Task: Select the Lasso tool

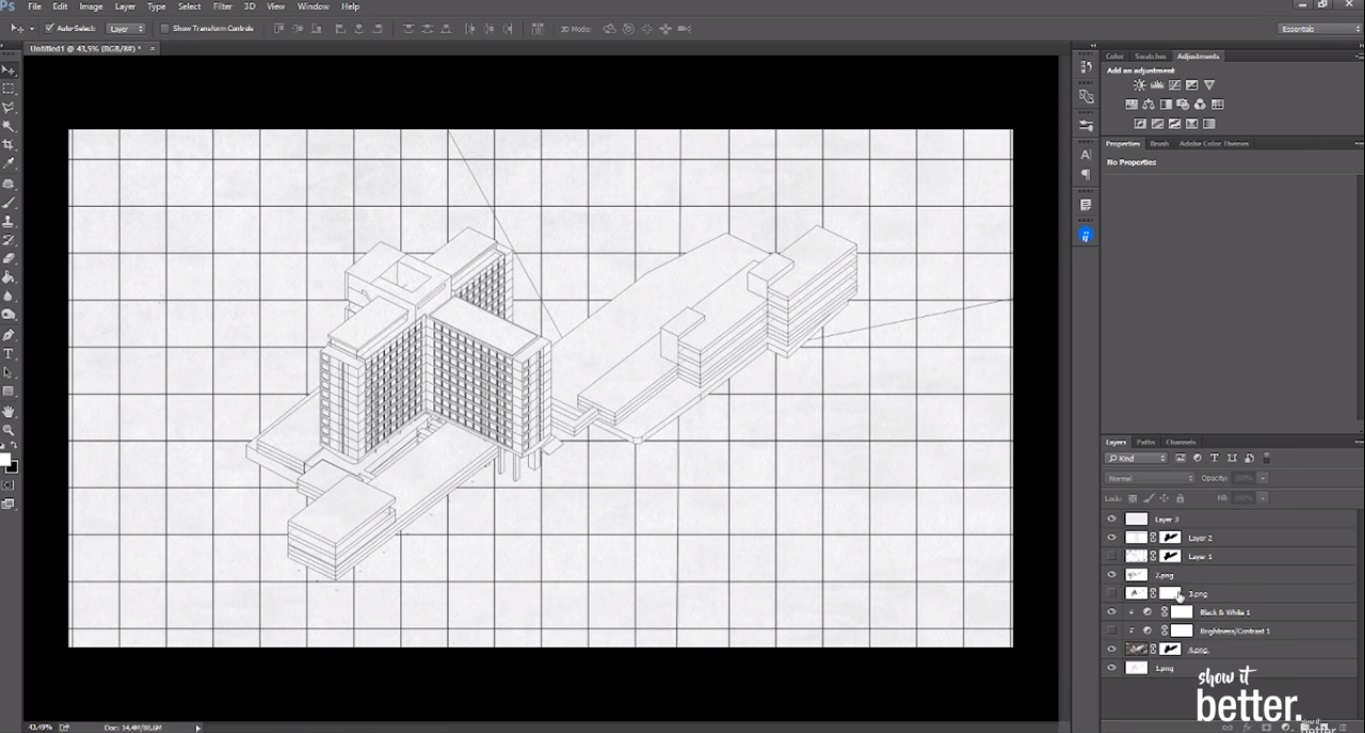Action: click(10, 107)
